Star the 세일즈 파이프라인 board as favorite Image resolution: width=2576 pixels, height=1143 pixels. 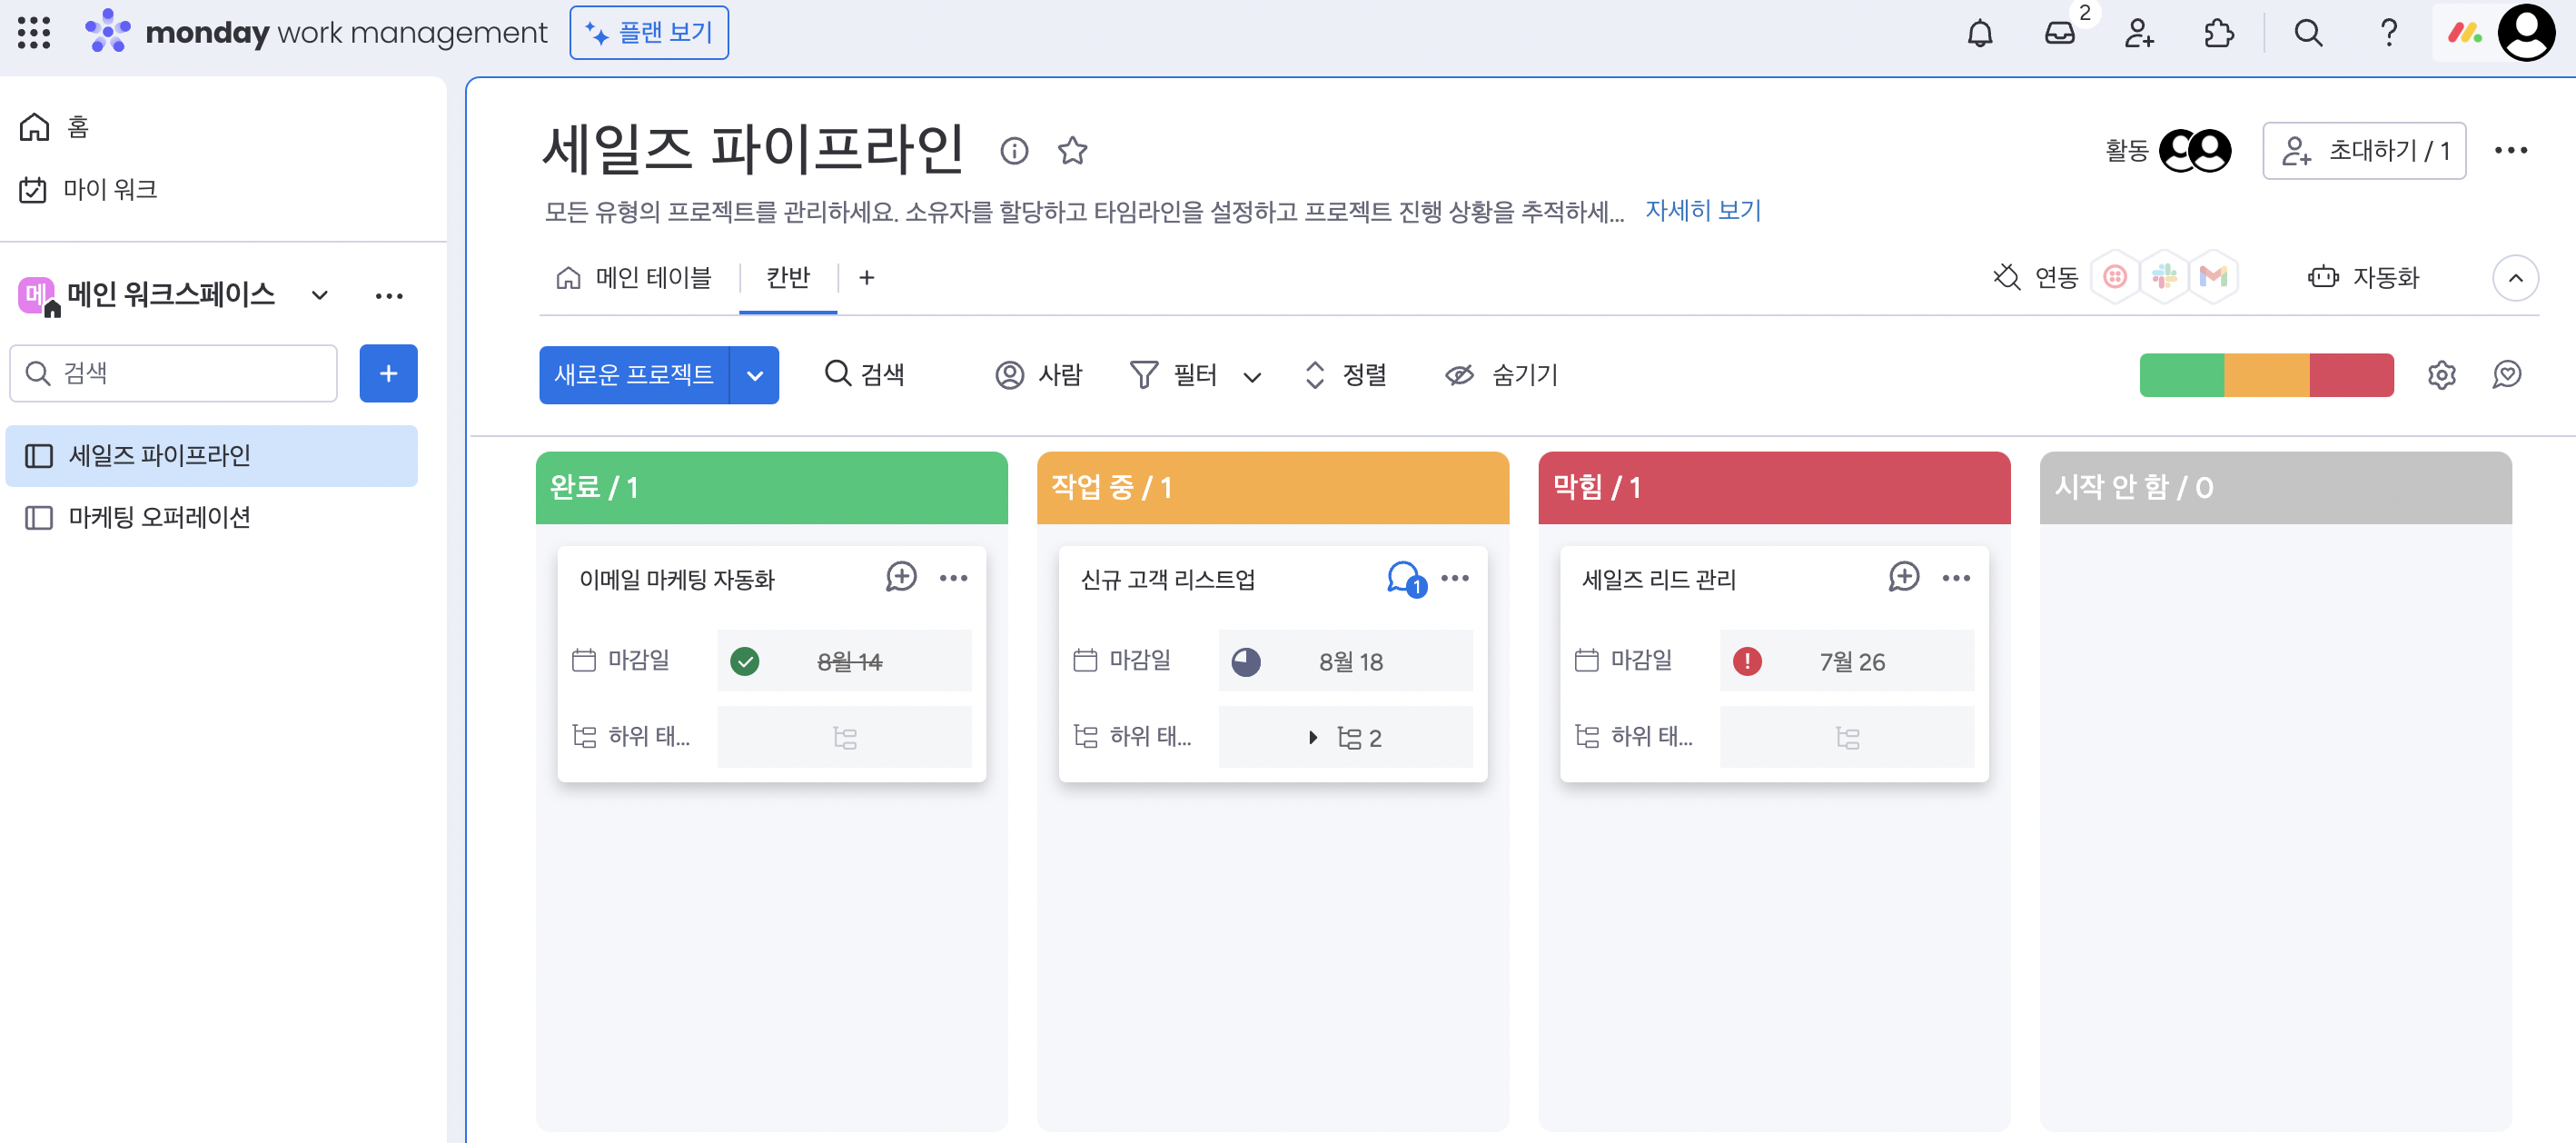(1072, 151)
